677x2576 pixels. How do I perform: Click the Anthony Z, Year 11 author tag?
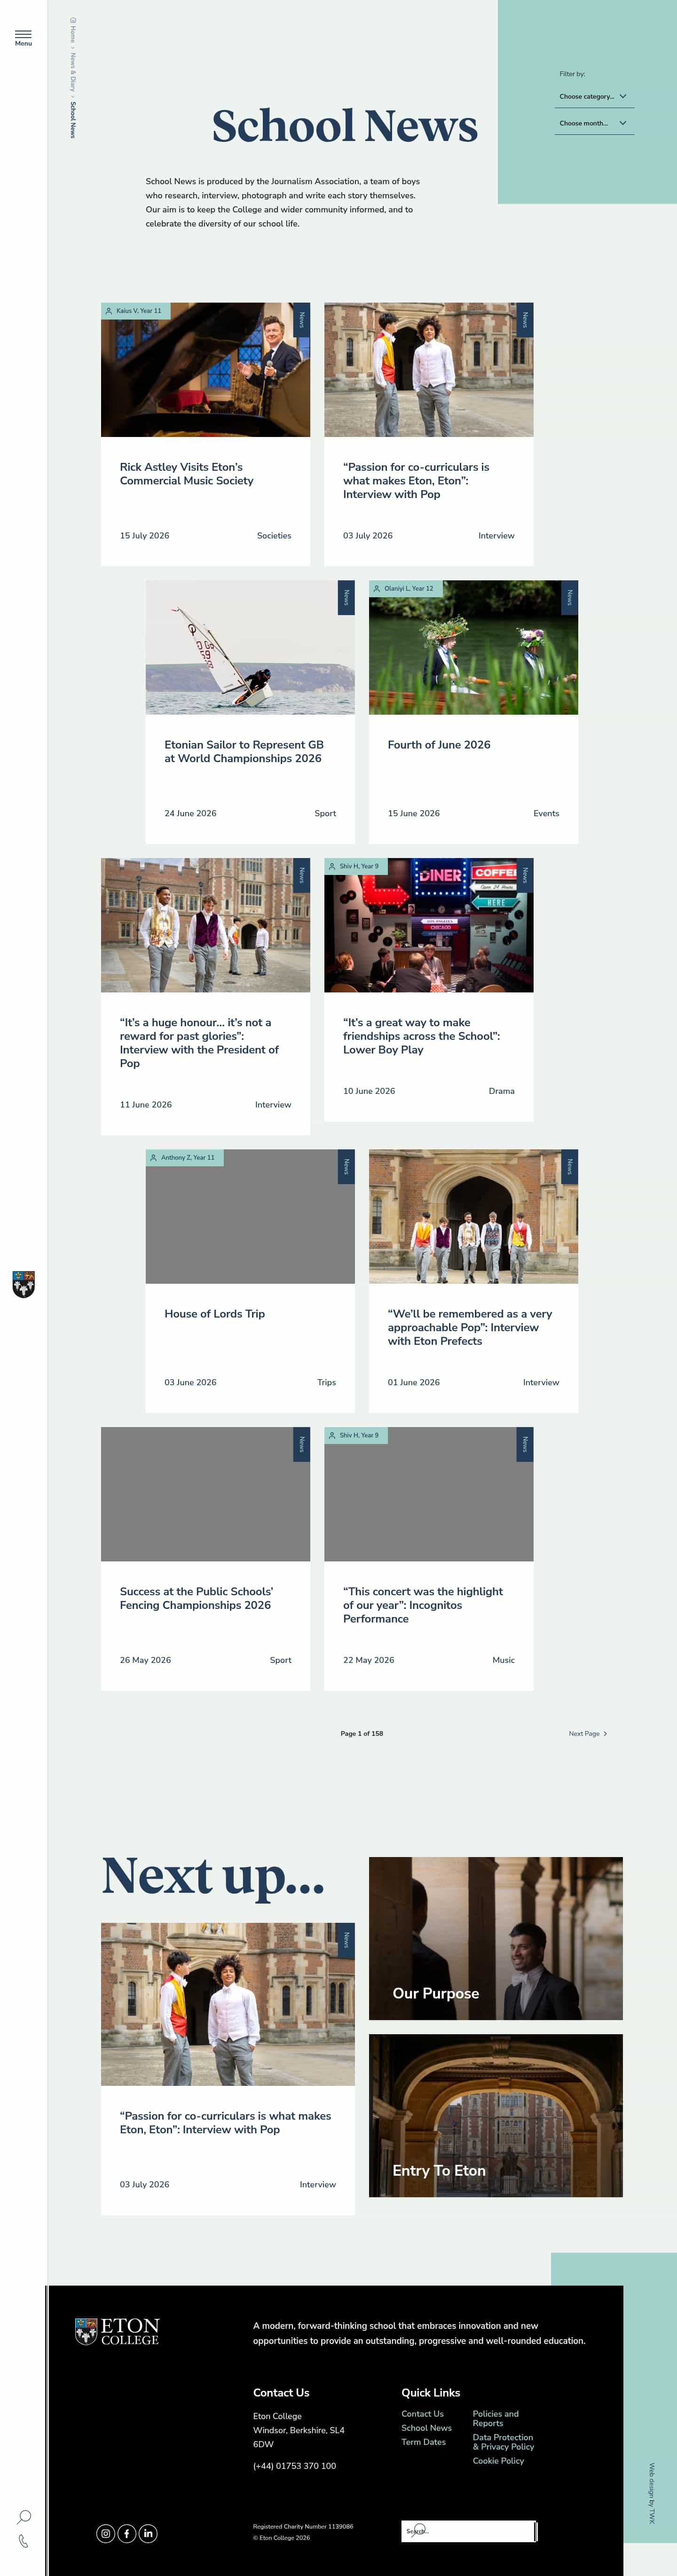185,1158
